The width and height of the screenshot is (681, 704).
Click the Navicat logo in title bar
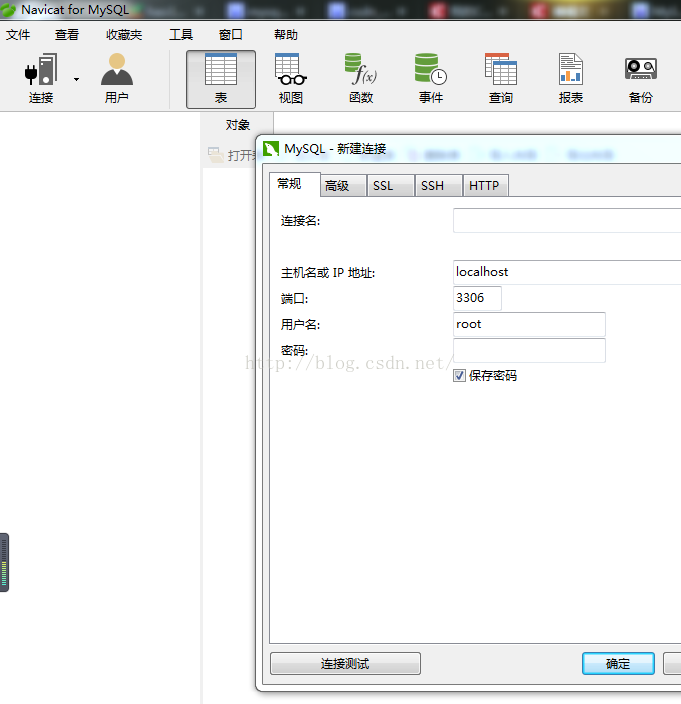click(x=8, y=10)
